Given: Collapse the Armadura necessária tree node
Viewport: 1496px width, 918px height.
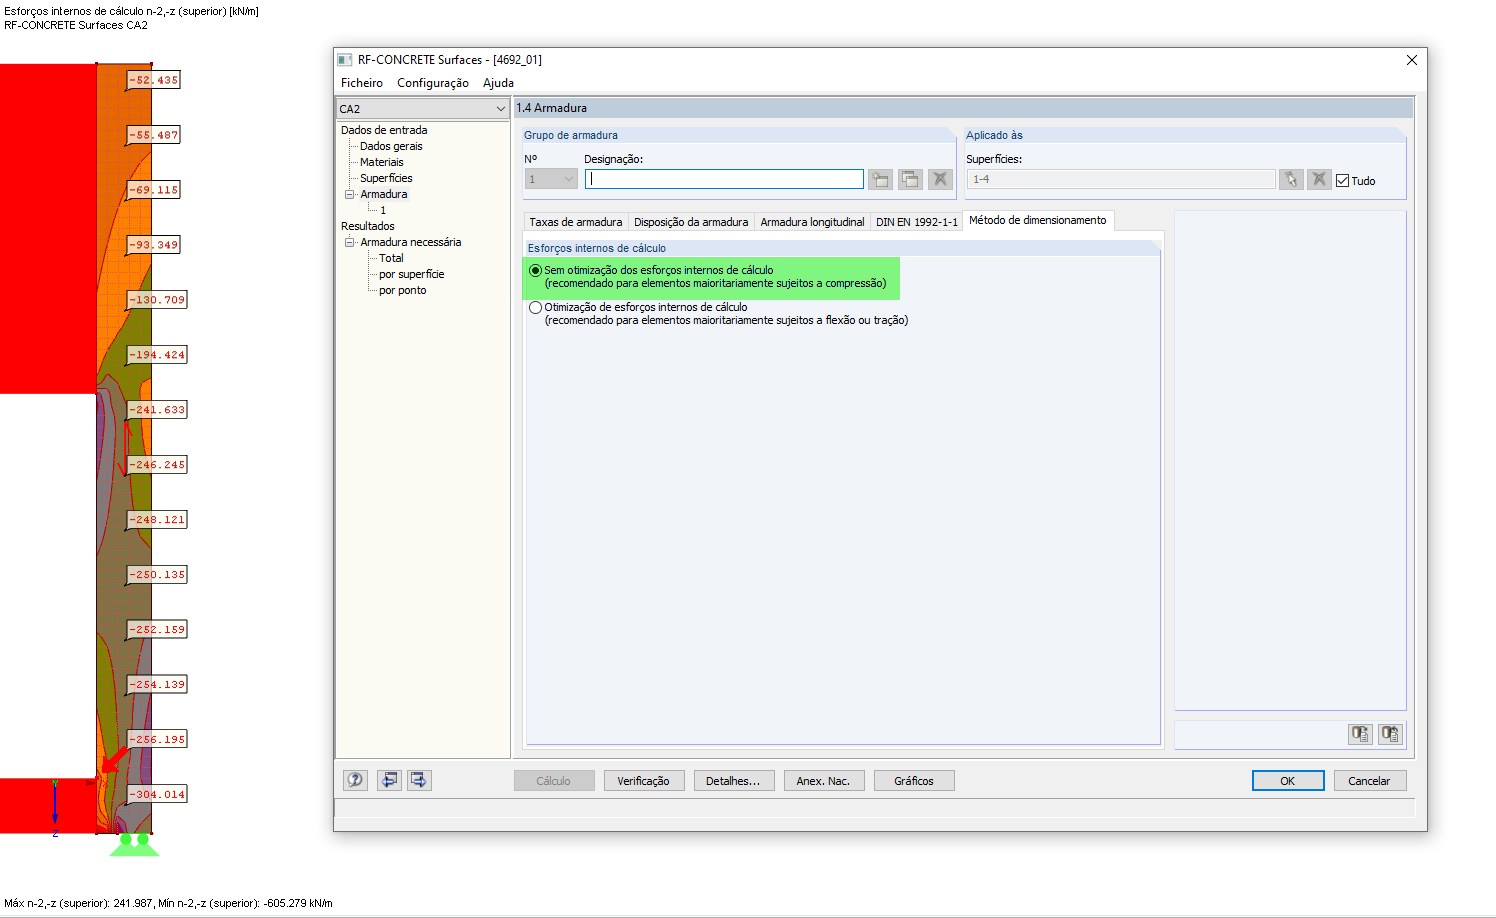Looking at the screenshot, I should pyautogui.click(x=350, y=242).
